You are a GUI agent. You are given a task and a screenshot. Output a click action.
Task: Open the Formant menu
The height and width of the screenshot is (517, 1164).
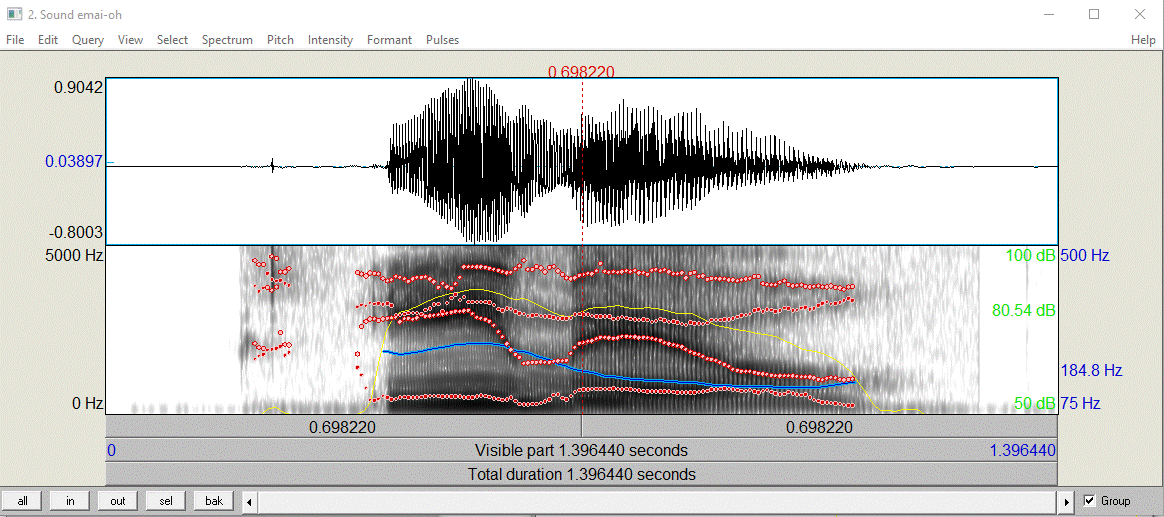(x=390, y=40)
